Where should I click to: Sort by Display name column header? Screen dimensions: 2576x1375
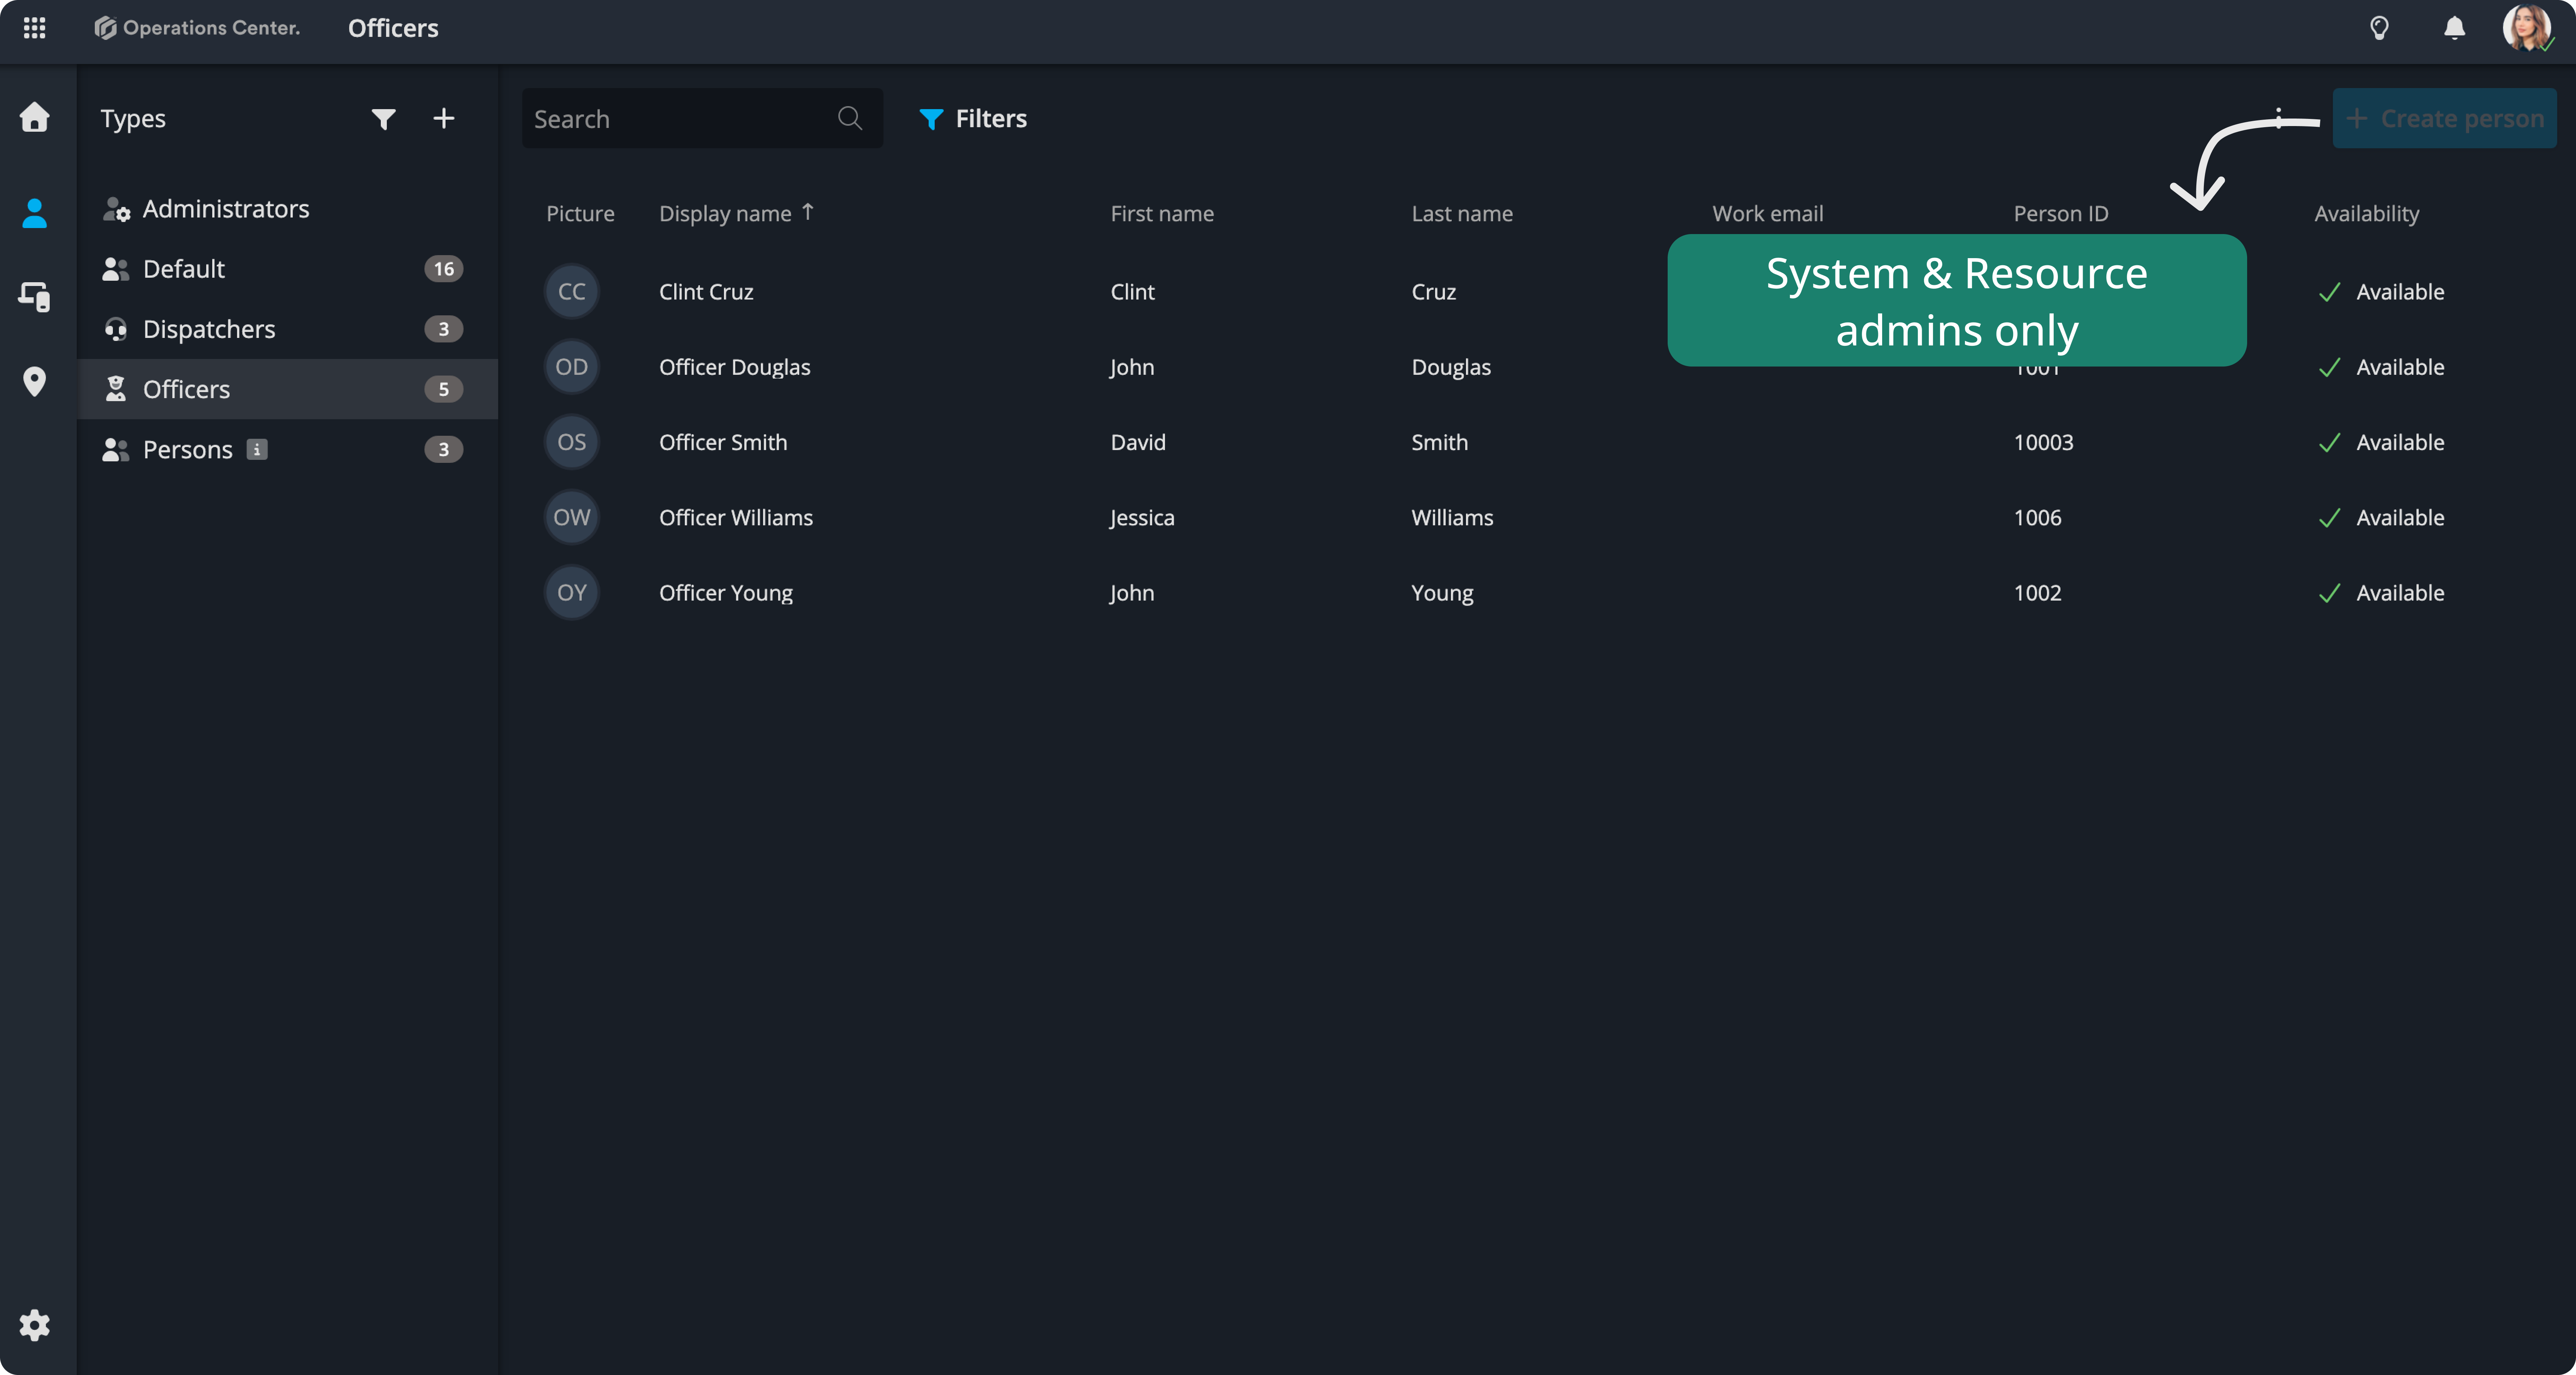(725, 213)
